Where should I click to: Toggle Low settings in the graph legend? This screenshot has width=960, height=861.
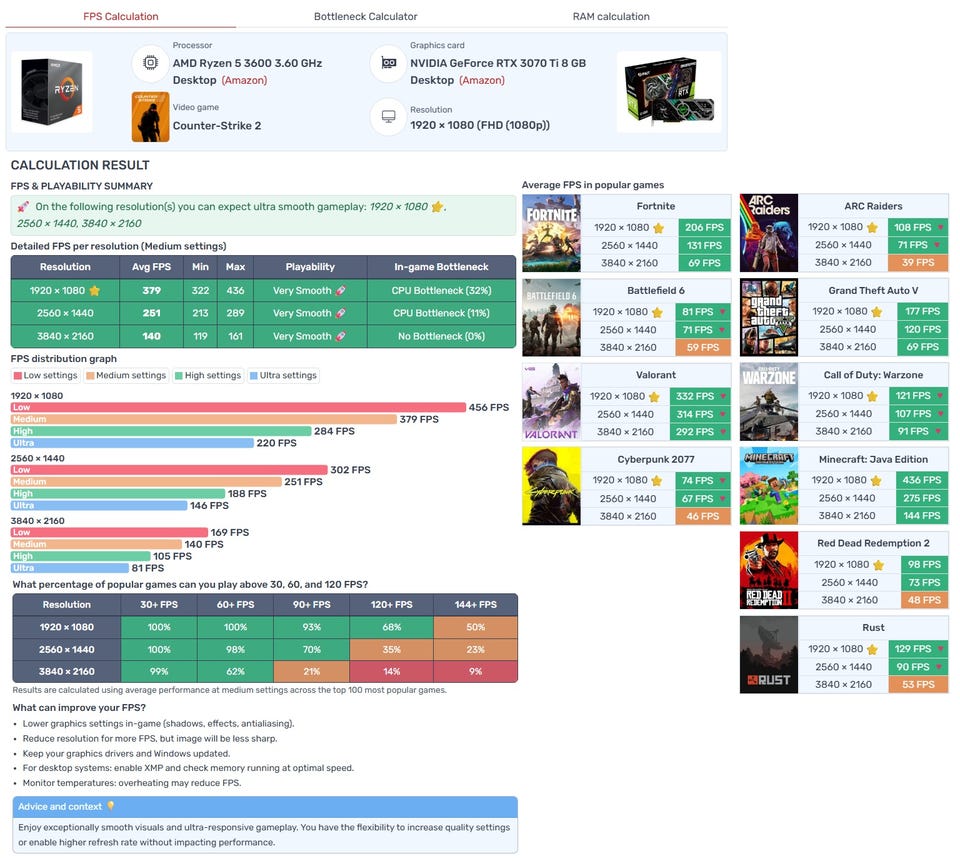[x=46, y=375]
